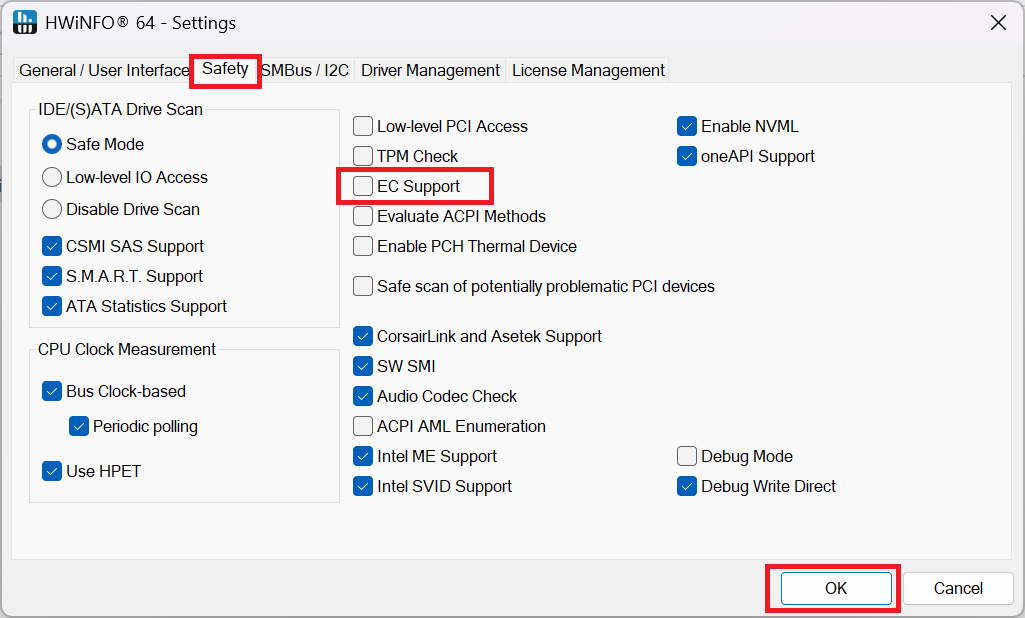This screenshot has width=1025, height=618.
Task: Click the HWiNFO app icon in title bar
Action: point(25,22)
